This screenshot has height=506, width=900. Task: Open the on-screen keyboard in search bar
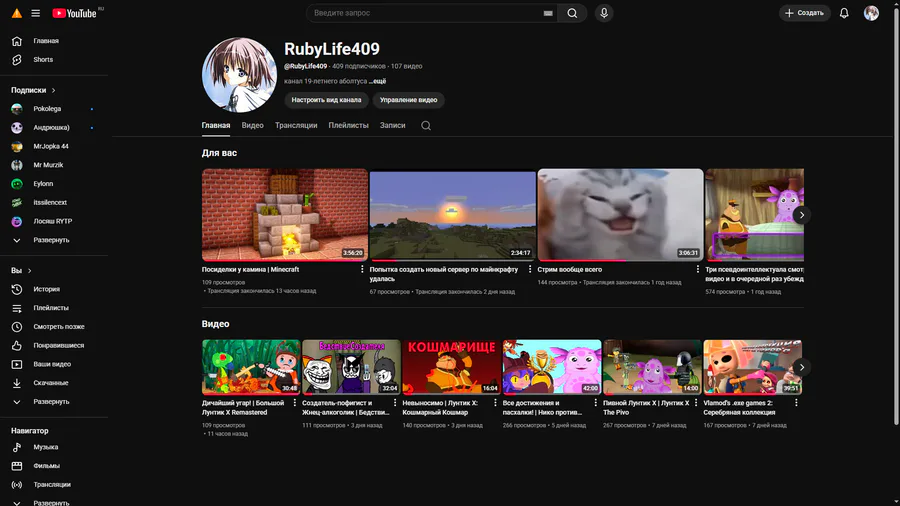pos(548,13)
